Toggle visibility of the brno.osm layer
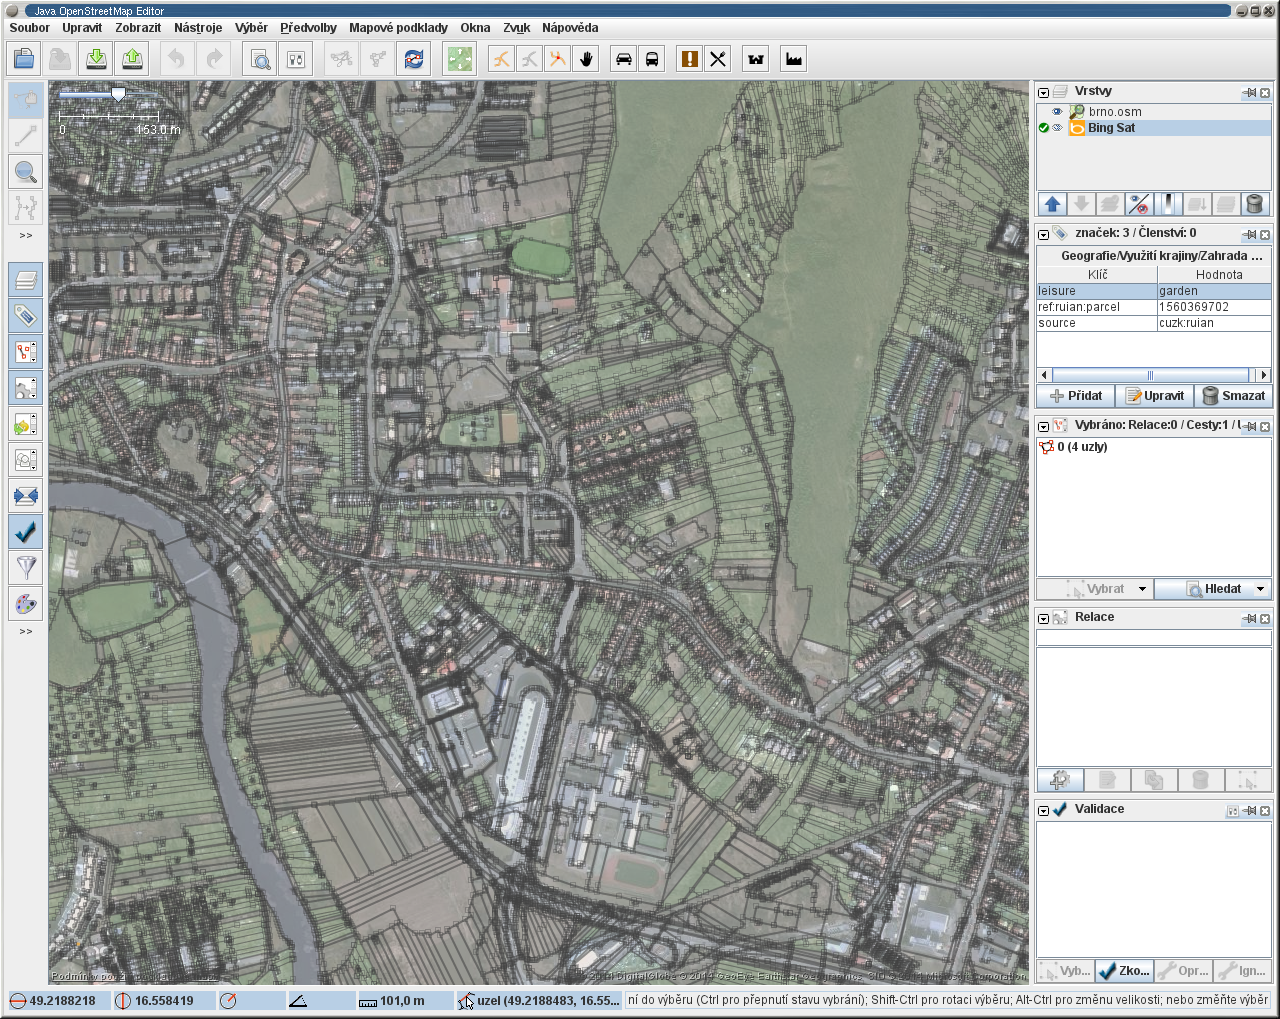Screen dimensions: 1280x1019 point(1057,112)
